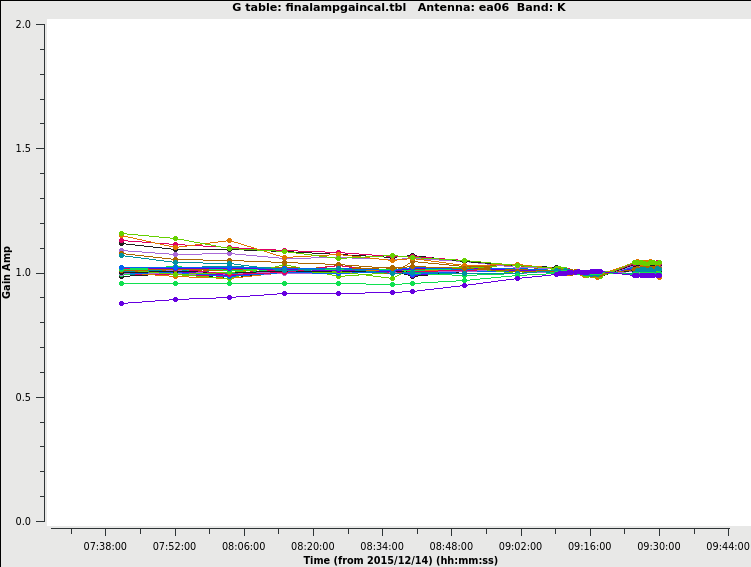Click the 08:48:00 time tick label
The width and height of the screenshot is (751, 567).
point(451,546)
